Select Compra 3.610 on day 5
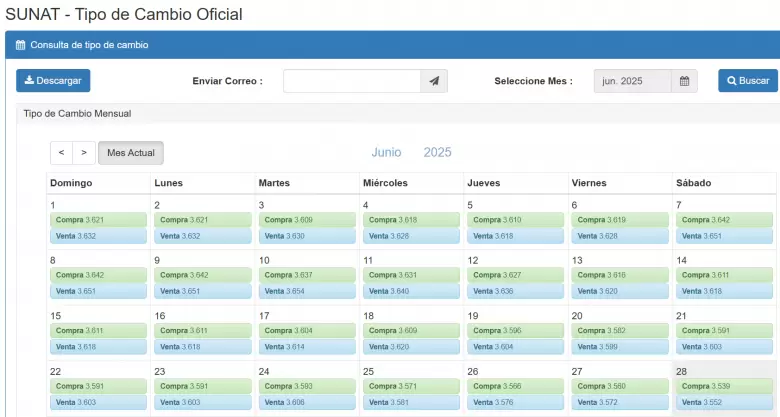 click(x=516, y=220)
